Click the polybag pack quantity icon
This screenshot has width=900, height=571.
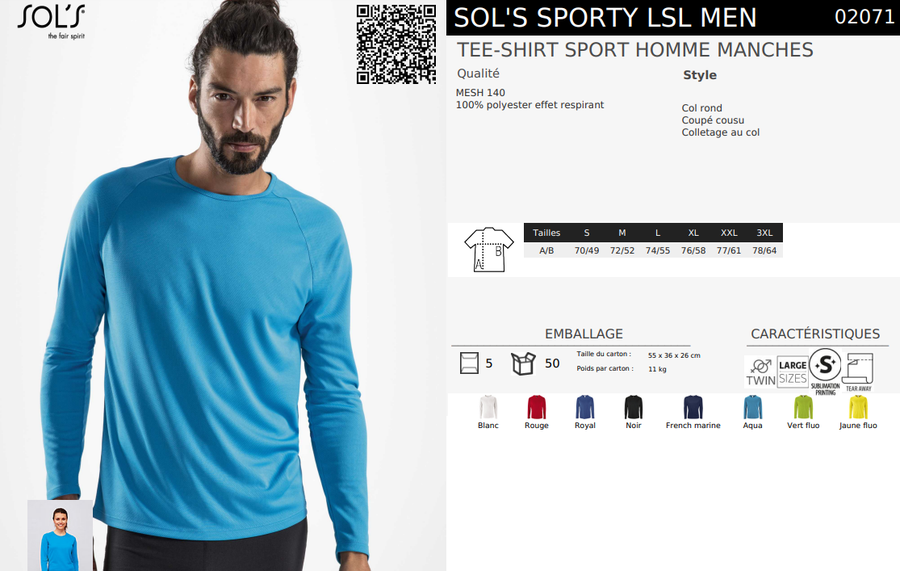click(469, 363)
